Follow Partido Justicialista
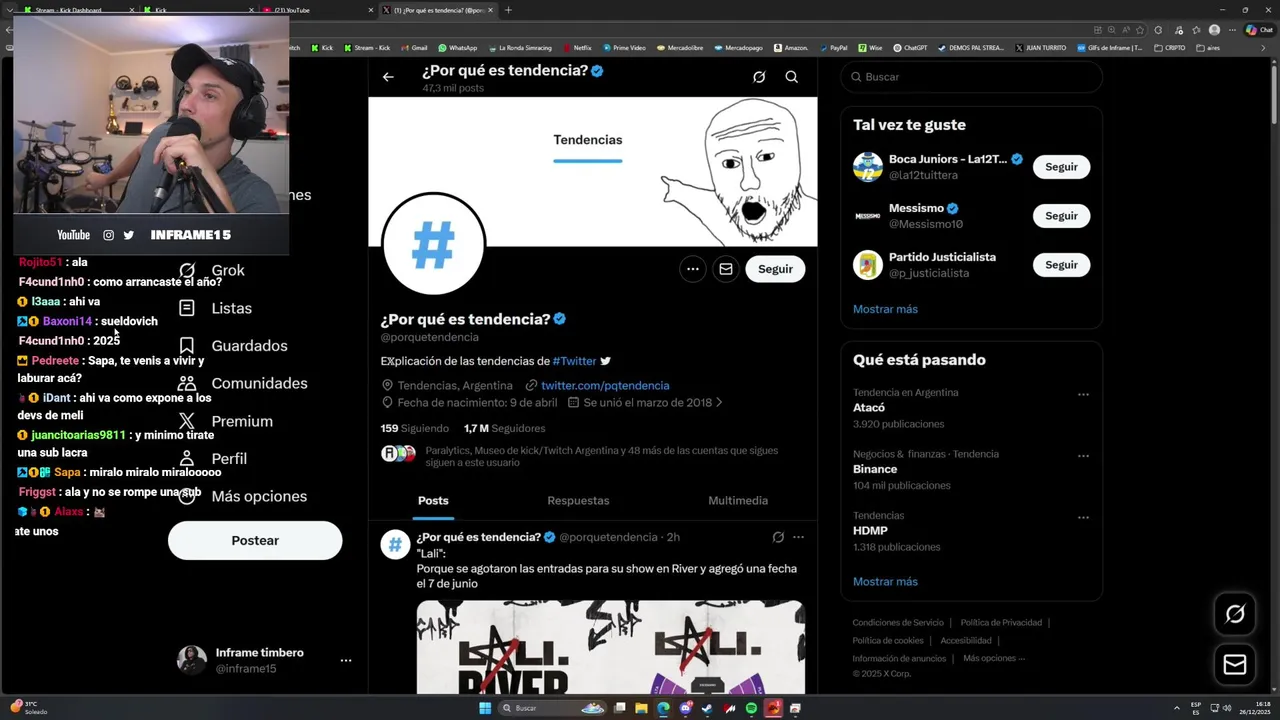 pos(1061,265)
